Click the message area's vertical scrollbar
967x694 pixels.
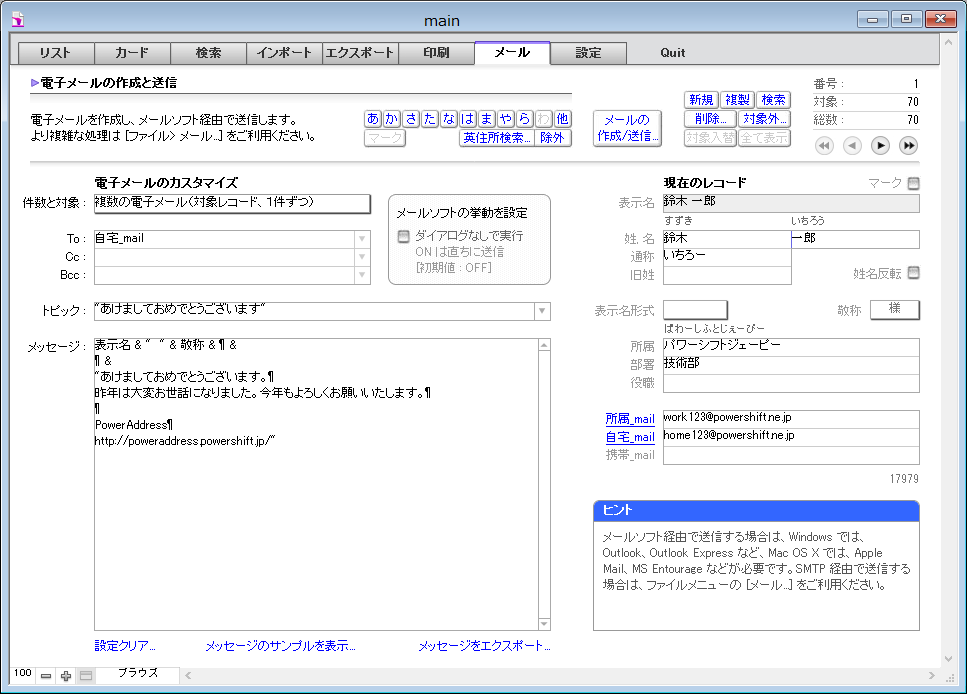coord(544,484)
